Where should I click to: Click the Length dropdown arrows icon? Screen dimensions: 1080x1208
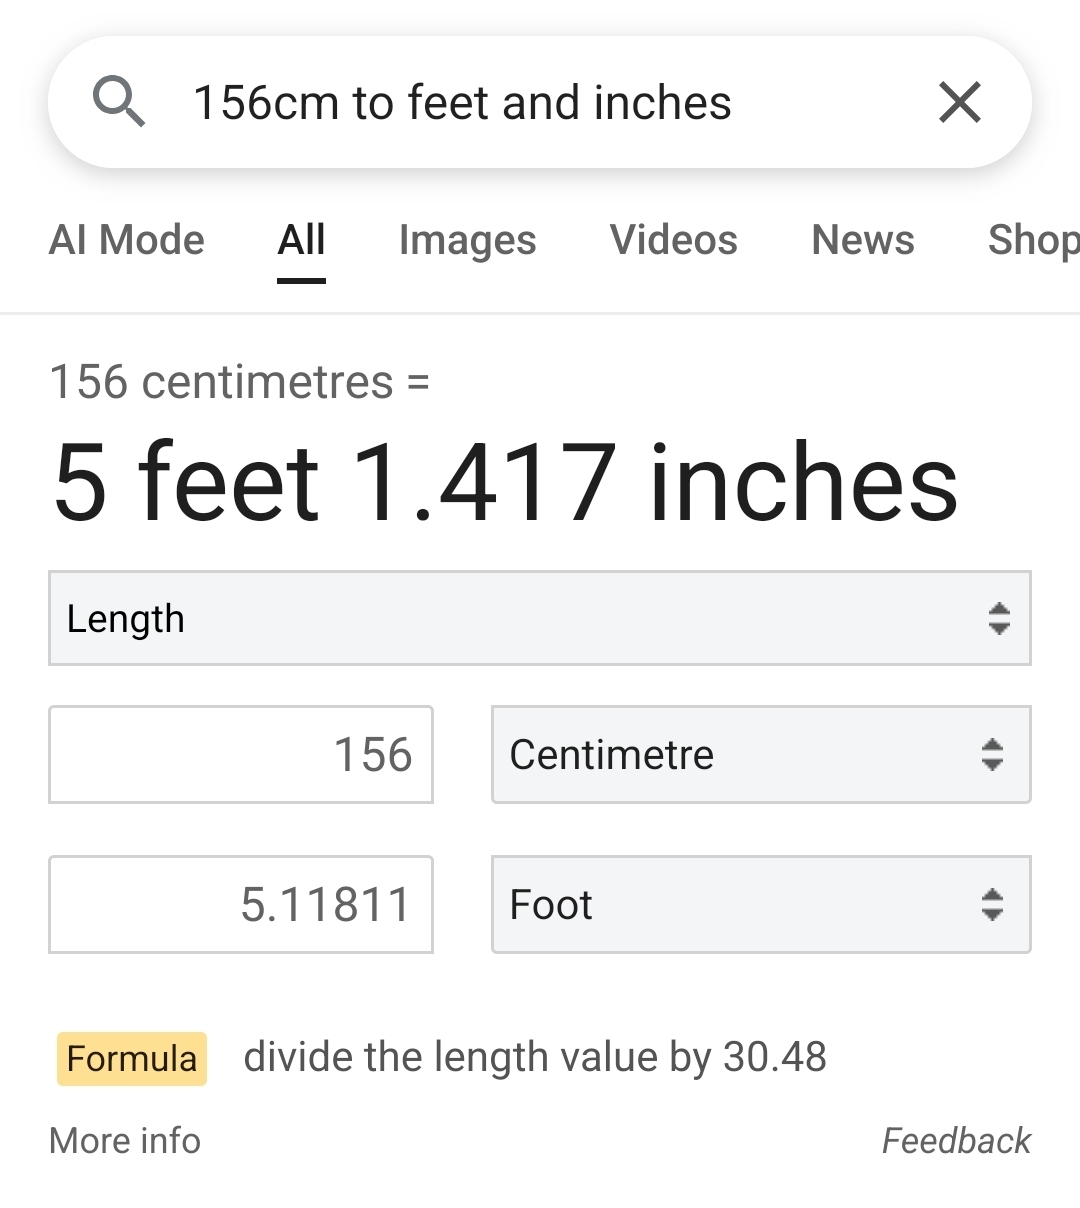click(999, 619)
